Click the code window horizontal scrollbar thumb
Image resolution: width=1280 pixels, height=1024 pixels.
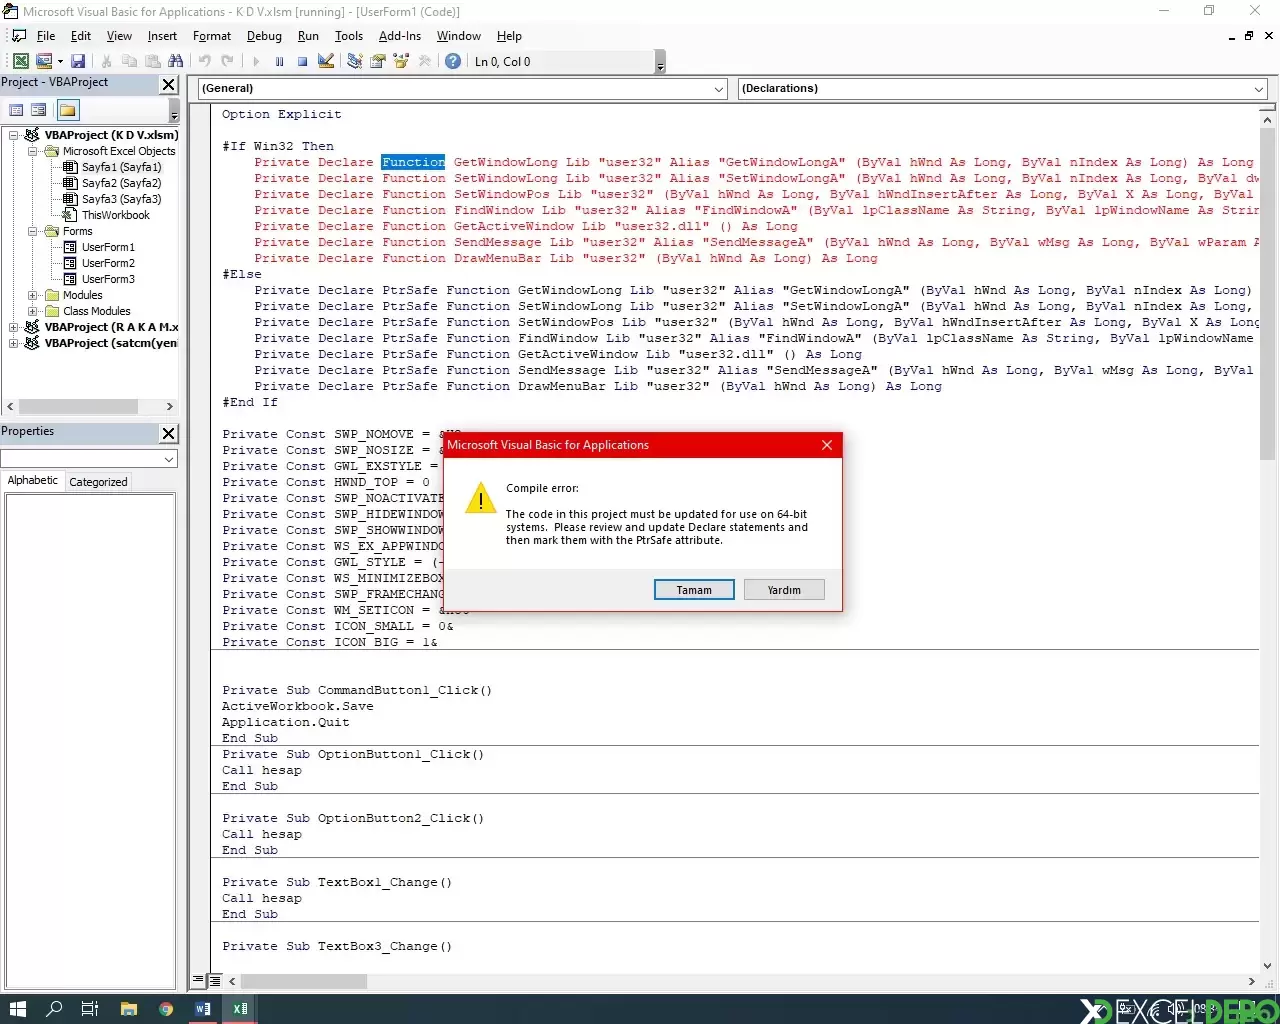click(304, 982)
